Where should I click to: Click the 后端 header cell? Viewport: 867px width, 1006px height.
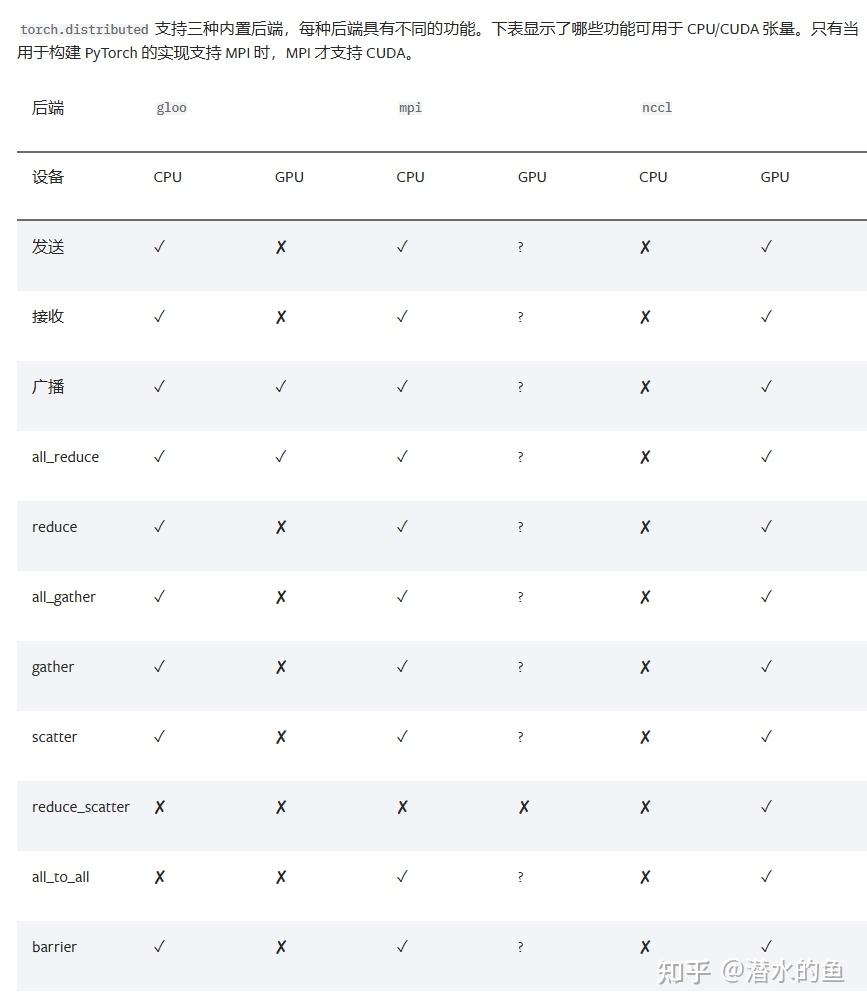(48, 108)
